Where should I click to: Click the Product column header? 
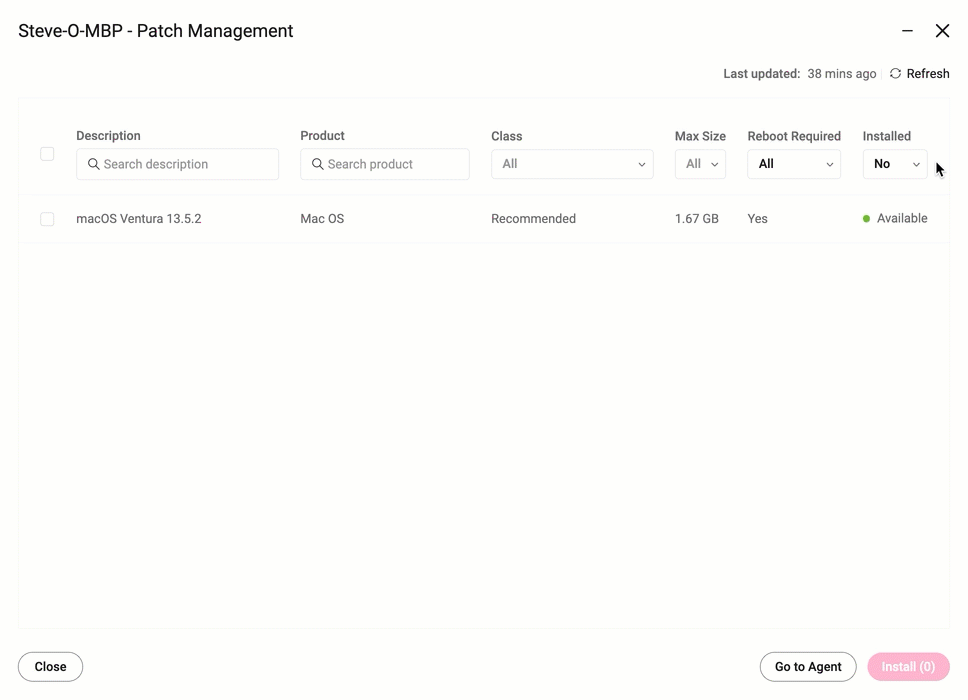[x=322, y=136]
